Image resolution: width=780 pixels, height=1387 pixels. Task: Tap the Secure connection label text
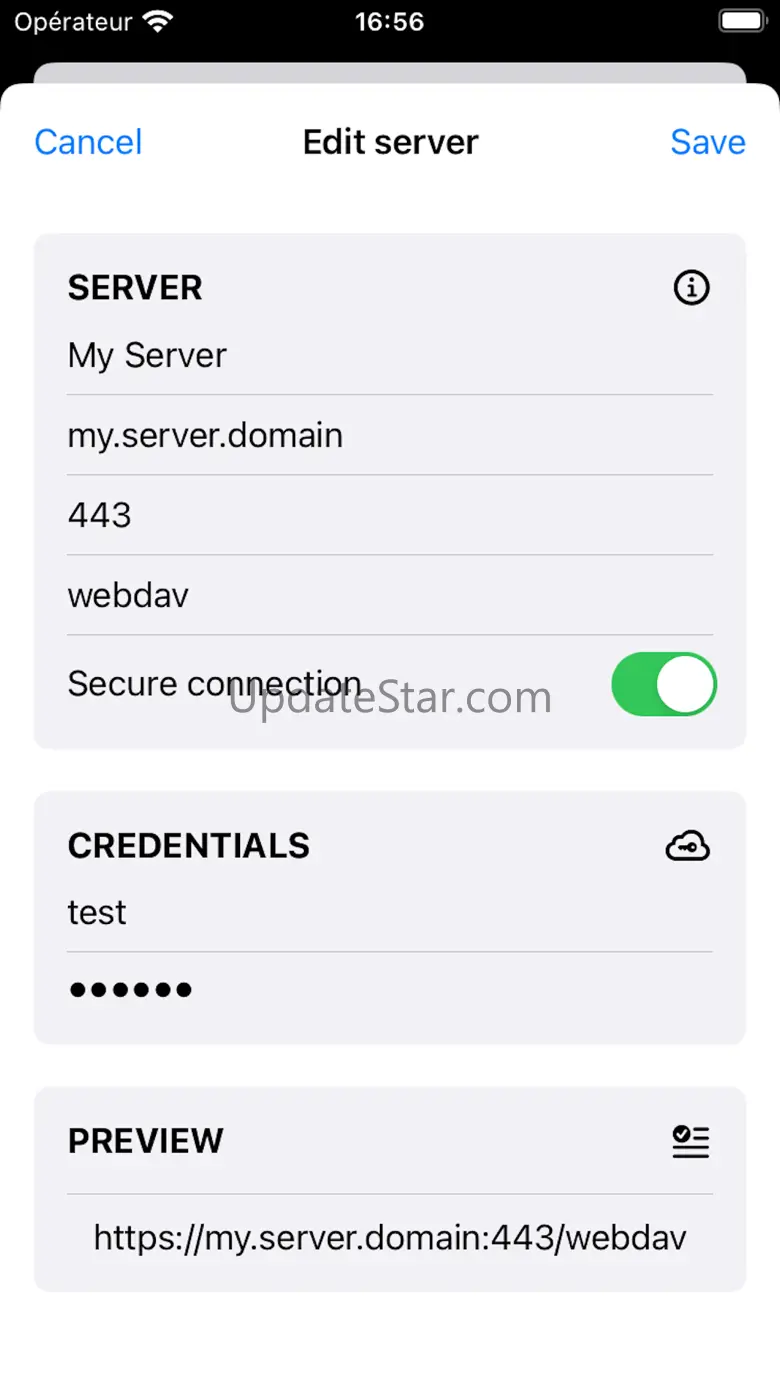214,684
